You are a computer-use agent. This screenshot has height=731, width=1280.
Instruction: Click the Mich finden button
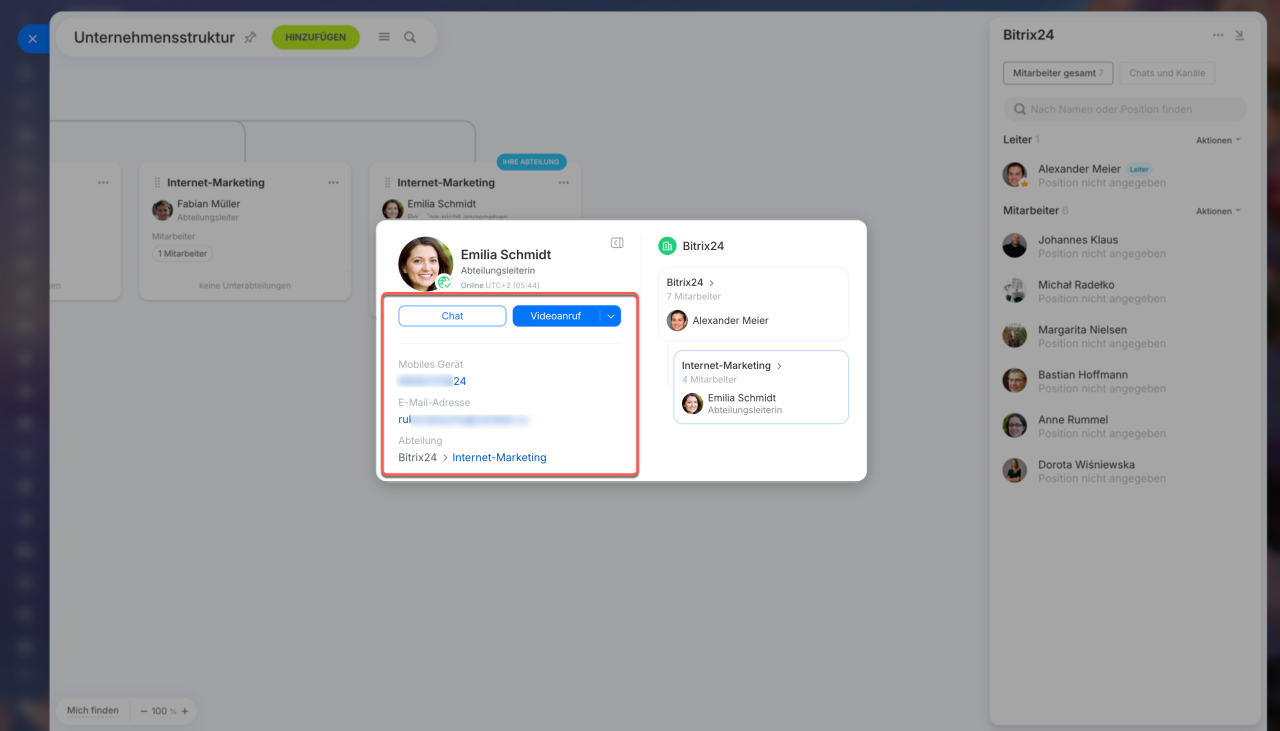pyautogui.click(x=93, y=710)
